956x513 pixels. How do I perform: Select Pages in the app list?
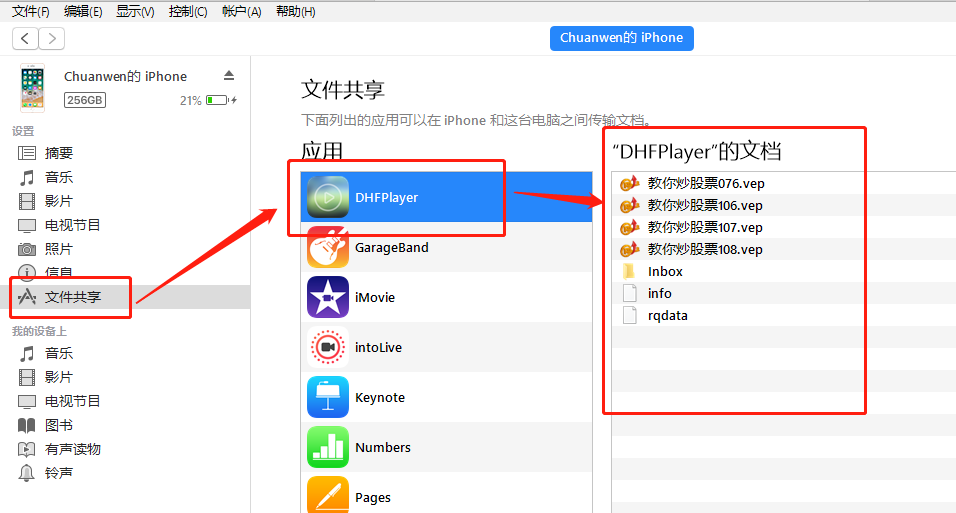coord(446,493)
